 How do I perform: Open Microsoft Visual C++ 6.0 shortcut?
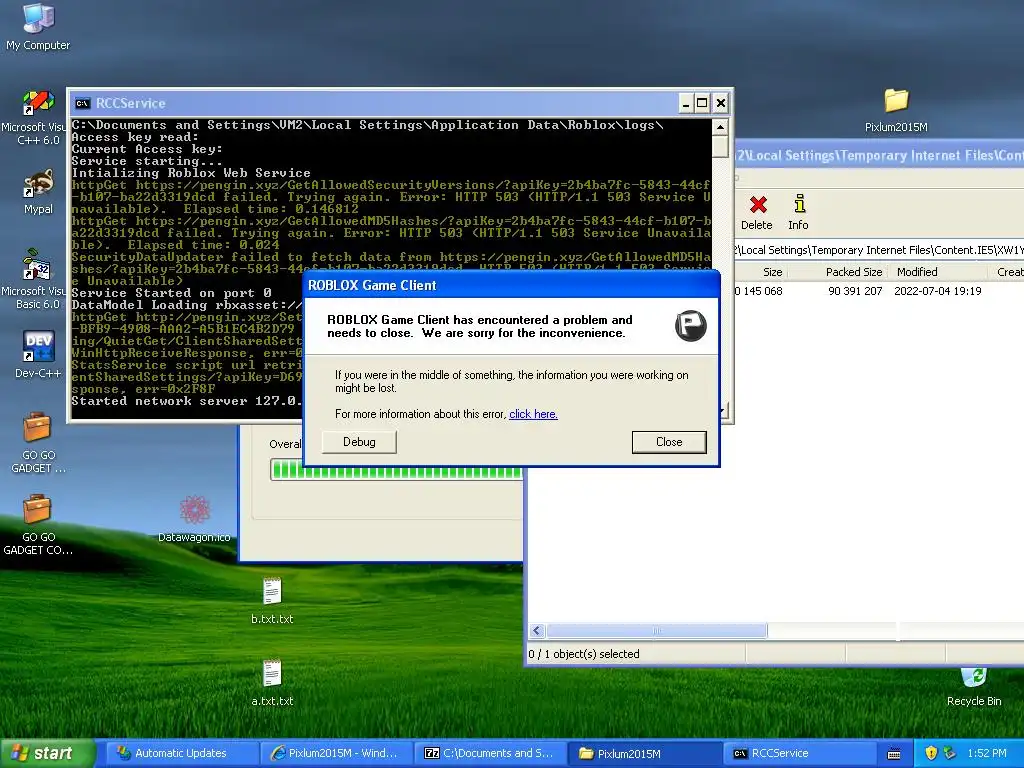[x=38, y=118]
